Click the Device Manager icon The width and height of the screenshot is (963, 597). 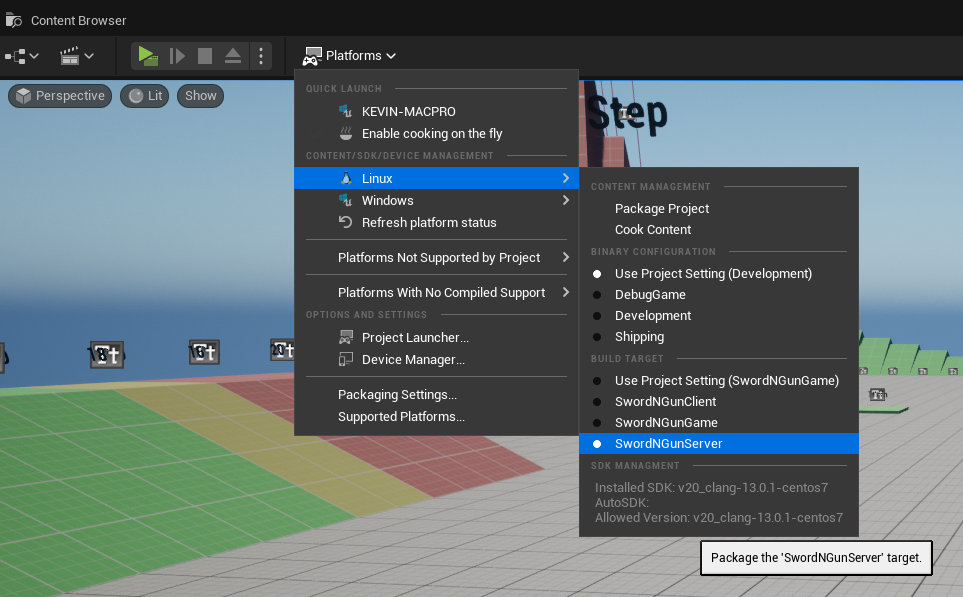click(346, 359)
